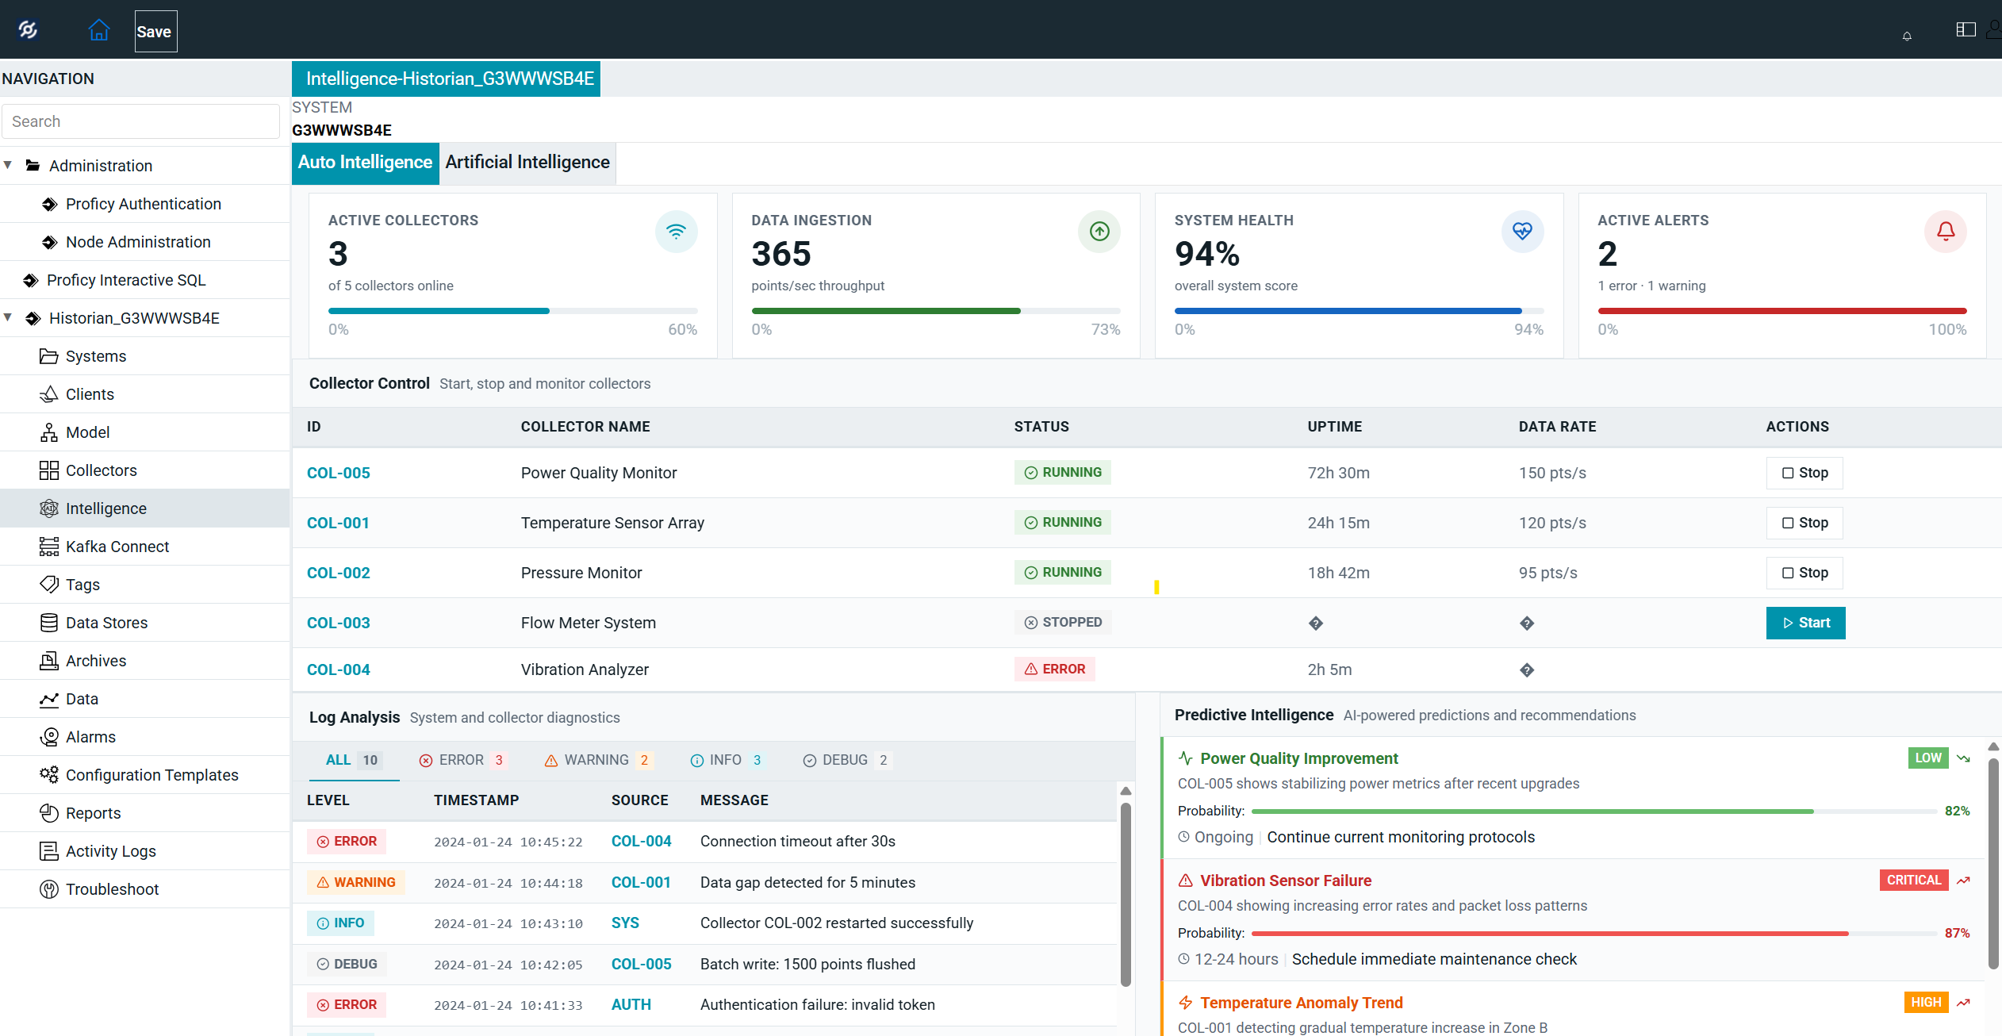The width and height of the screenshot is (2002, 1036).
Task: Open the notifications bell in the header
Action: click(x=1907, y=36)
